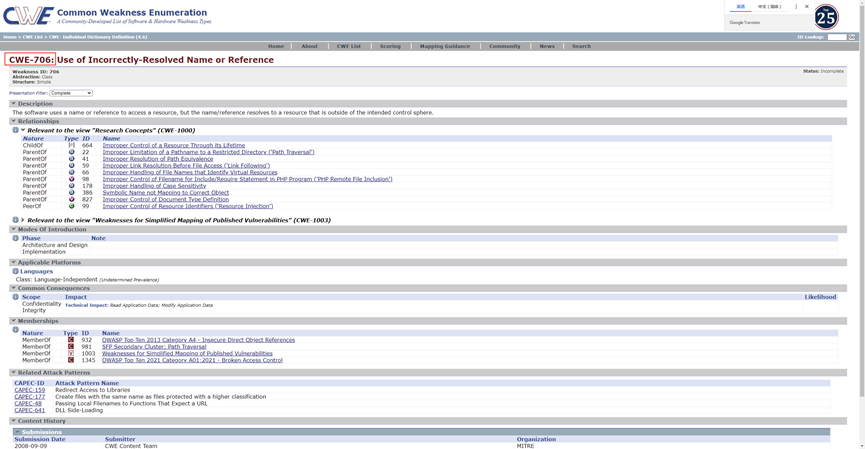Click the CWE logo in the header
Image resolution: width=865 pixels, height=449 pixels.
coord(28,16)
